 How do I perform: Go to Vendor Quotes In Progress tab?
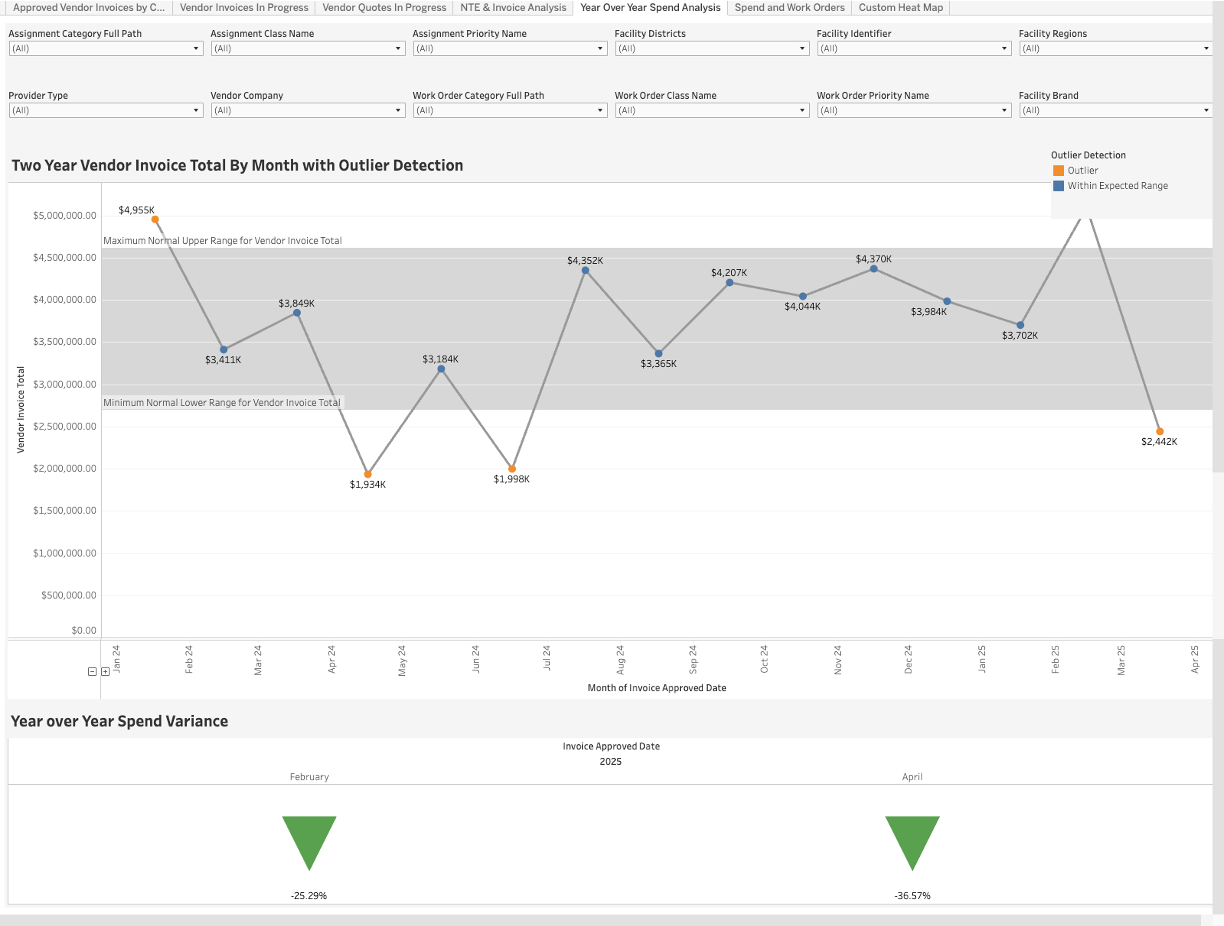[384, 8]
